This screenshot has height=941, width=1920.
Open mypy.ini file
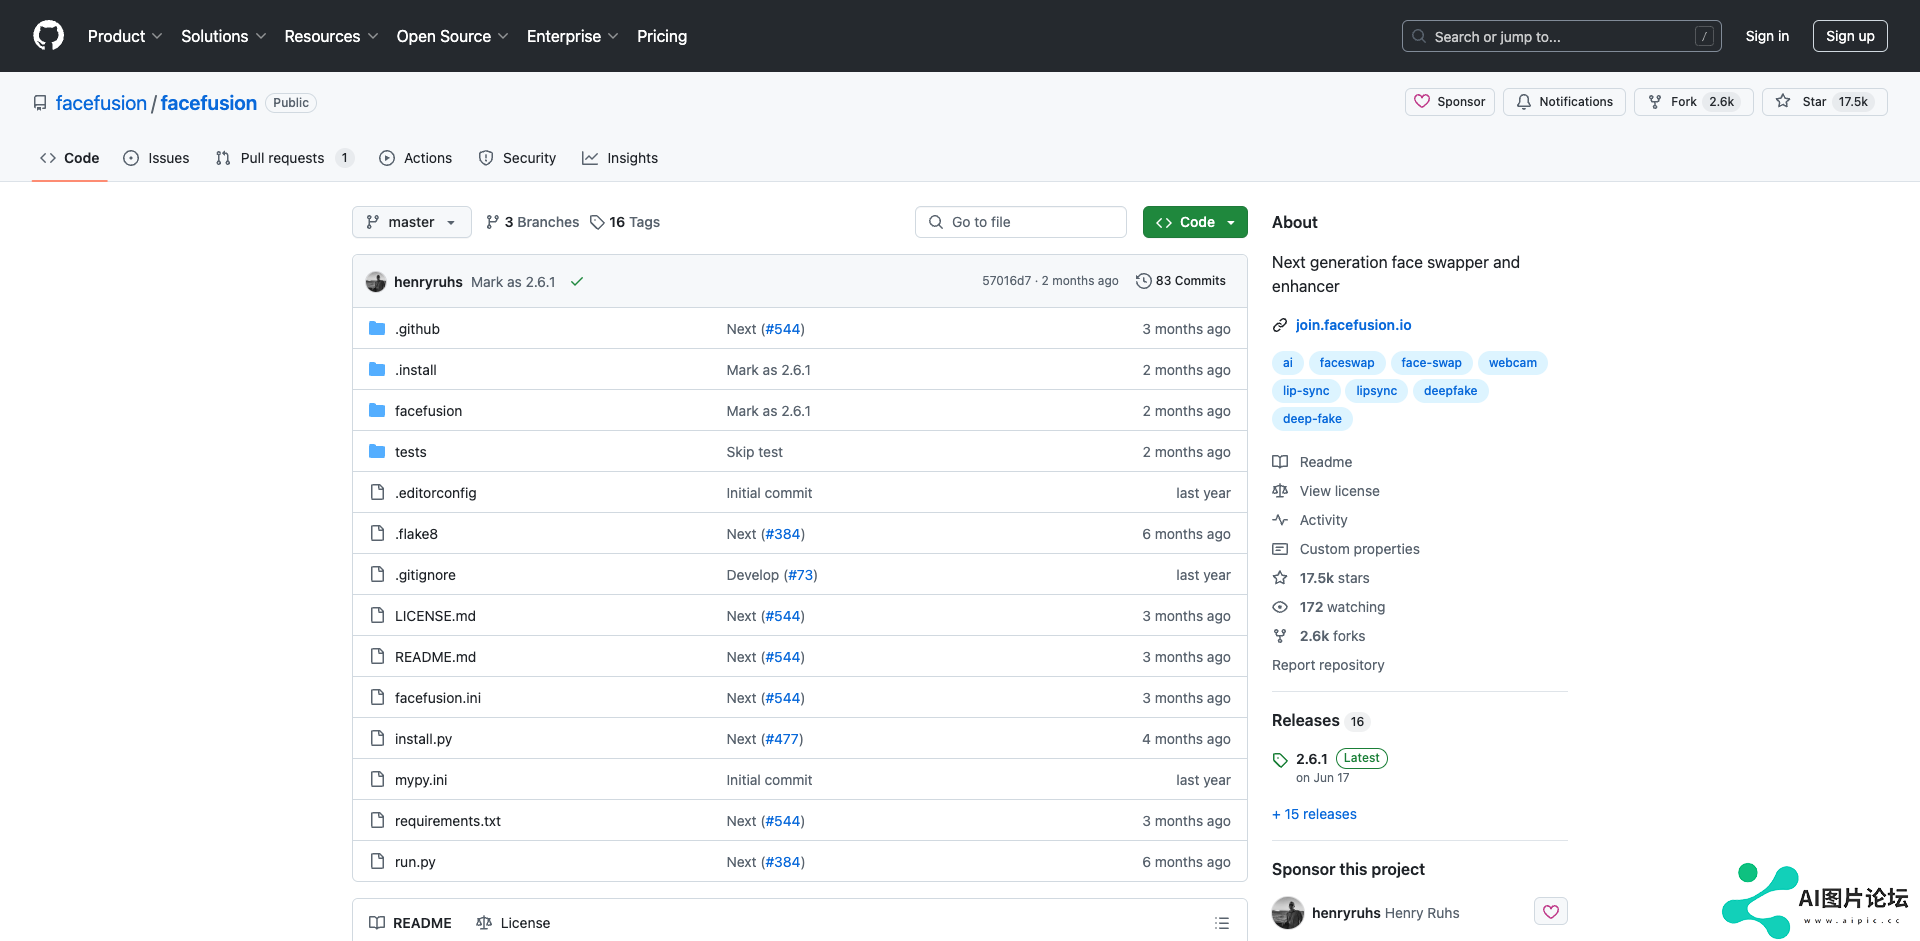click(x=421, y=780)
